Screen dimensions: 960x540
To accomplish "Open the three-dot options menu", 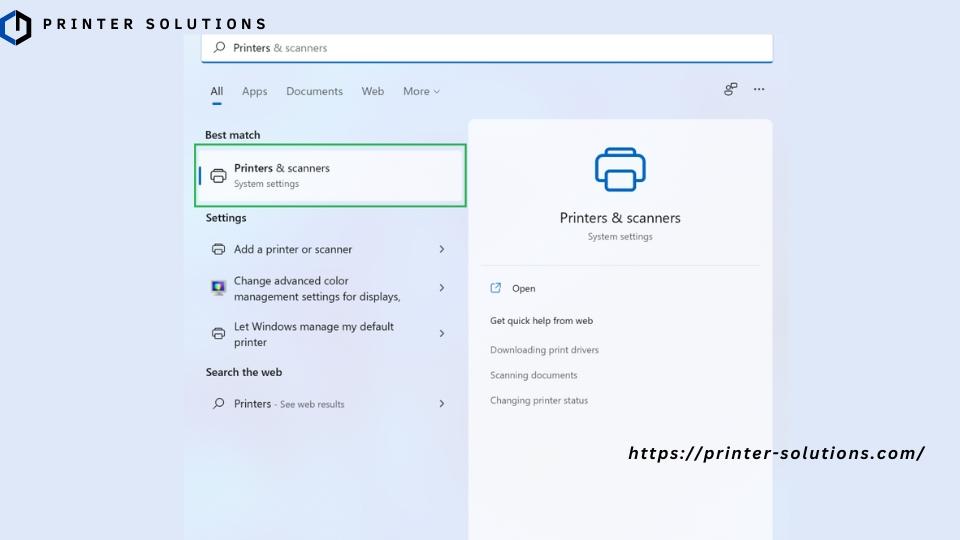I will click(759, 89).
